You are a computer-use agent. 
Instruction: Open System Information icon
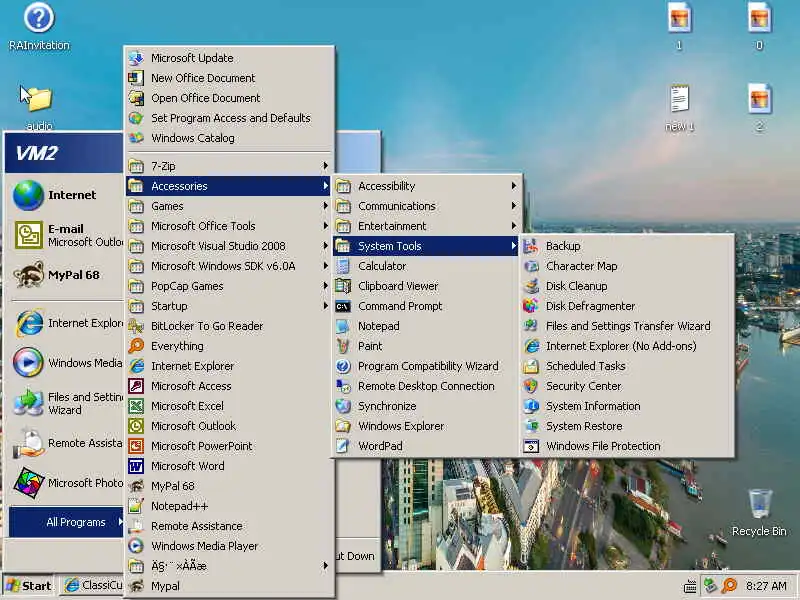pyautogui.click(x=531, y=406)
